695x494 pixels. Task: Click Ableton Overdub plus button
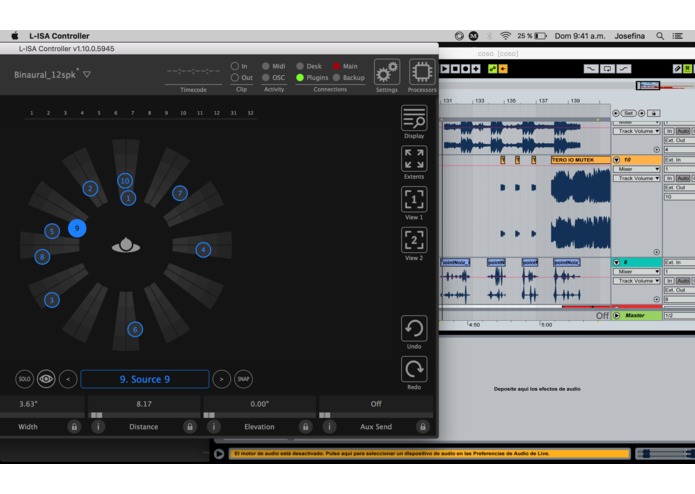[x=476, y=69]
